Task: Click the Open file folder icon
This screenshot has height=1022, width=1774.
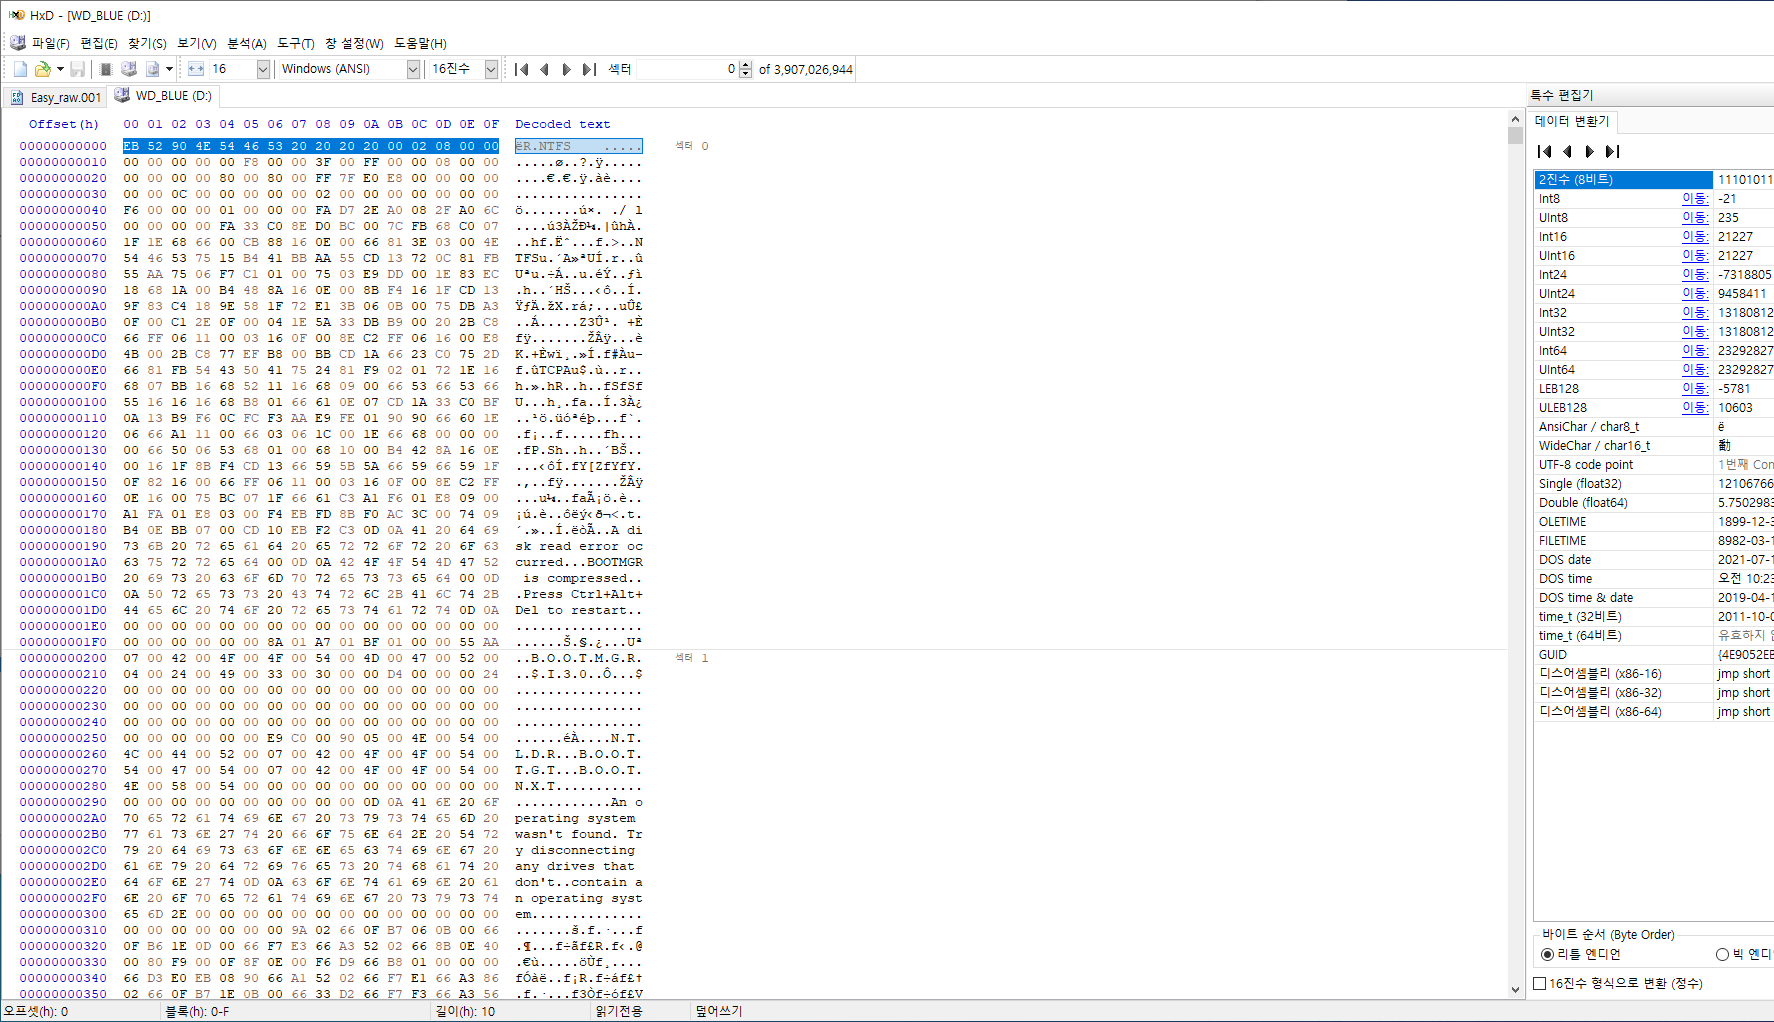Action: pyautogui.click(x=42, y=69)
